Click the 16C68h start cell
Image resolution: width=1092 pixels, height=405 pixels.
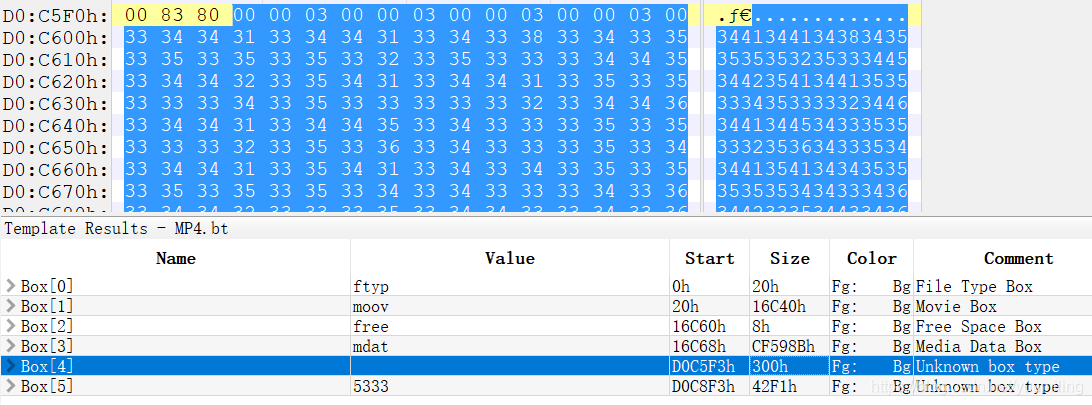710,347
